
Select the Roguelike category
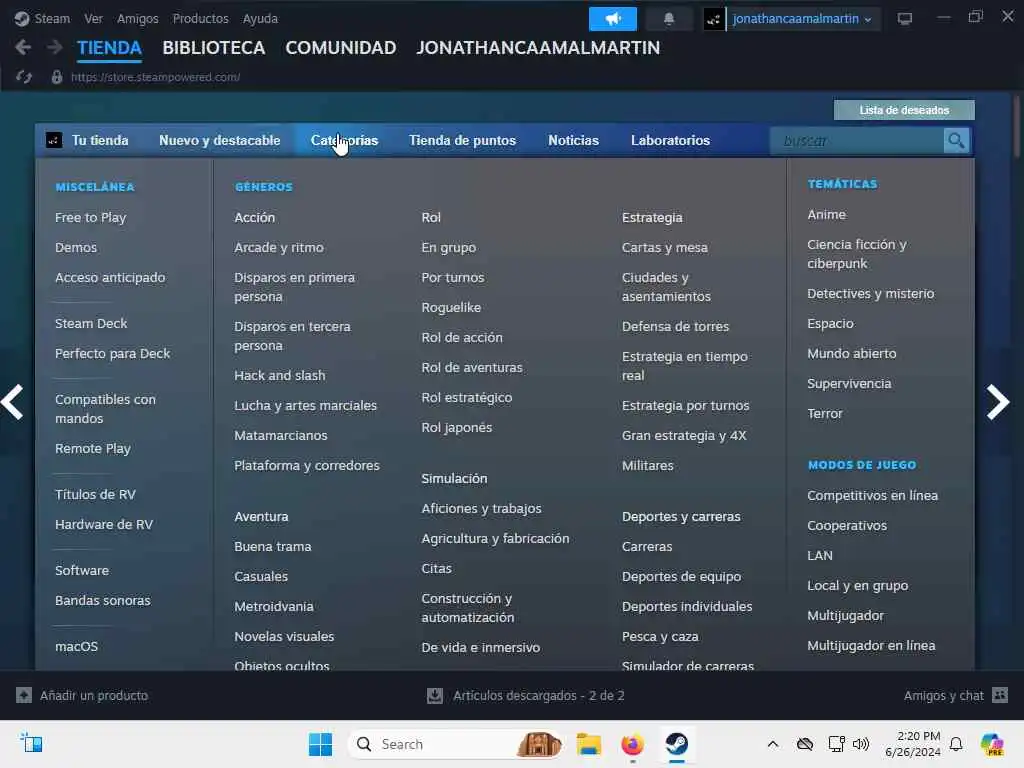(x=451, y=308)
